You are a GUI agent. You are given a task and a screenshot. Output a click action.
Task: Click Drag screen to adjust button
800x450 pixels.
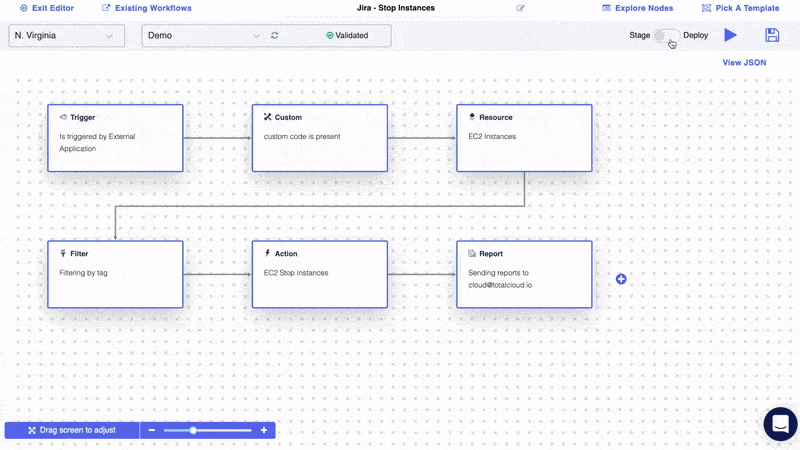[x=72, y=430]
